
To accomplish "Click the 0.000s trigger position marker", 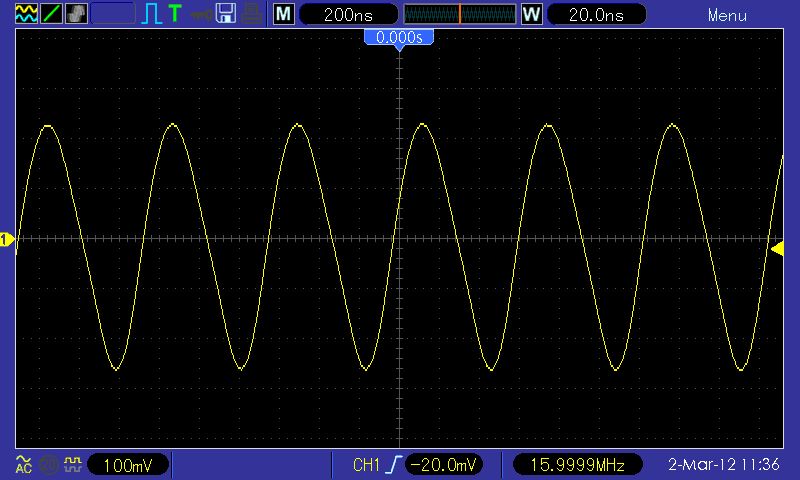I will (x=399, y=38).
